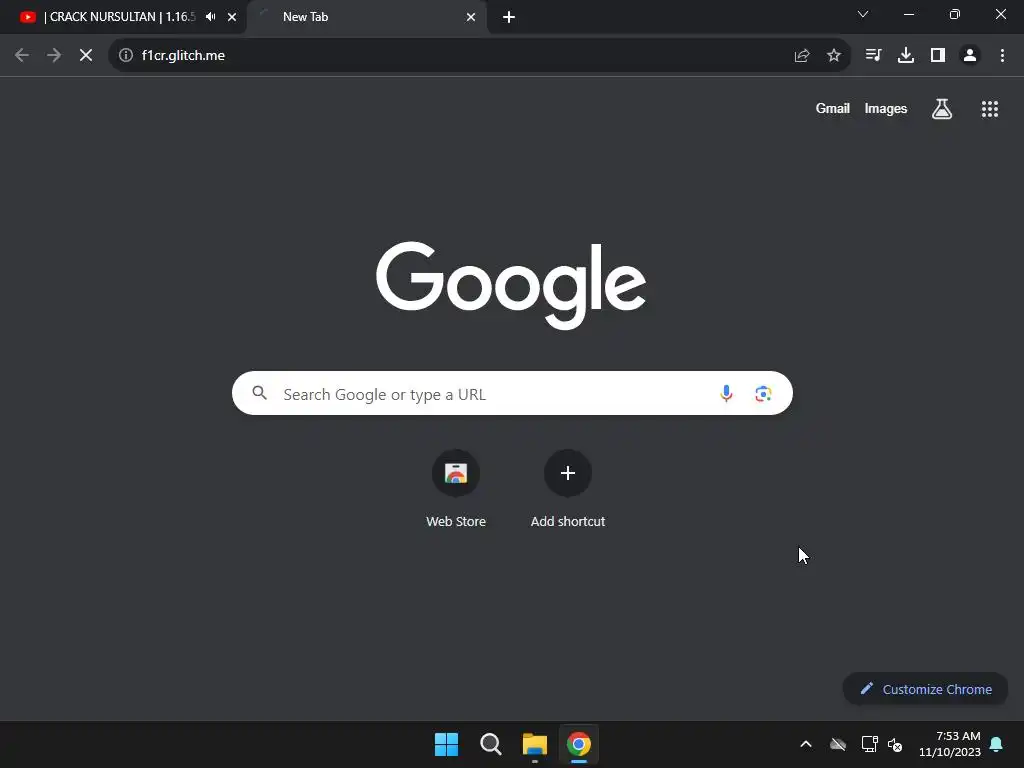The width and height of the screenshot is (1024, 768).
Task: Open Chrome downloads icon
Action: tap(906, 56)
